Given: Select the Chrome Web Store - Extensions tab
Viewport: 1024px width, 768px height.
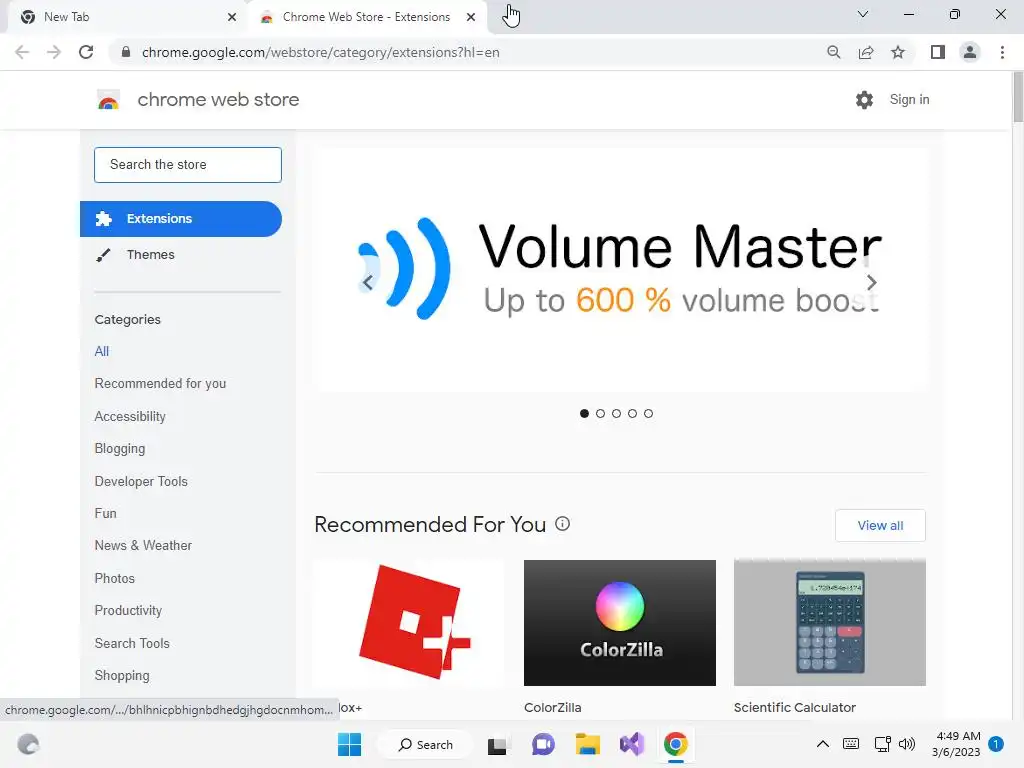Looking at the screenshot, I should click(366, 18).
